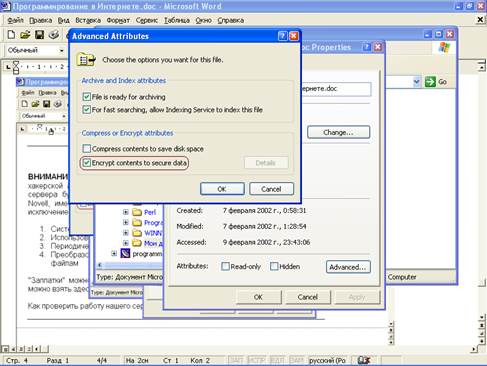Click the New document icon in Word toolbar
487x366 pixels.
tap(11, 34)
